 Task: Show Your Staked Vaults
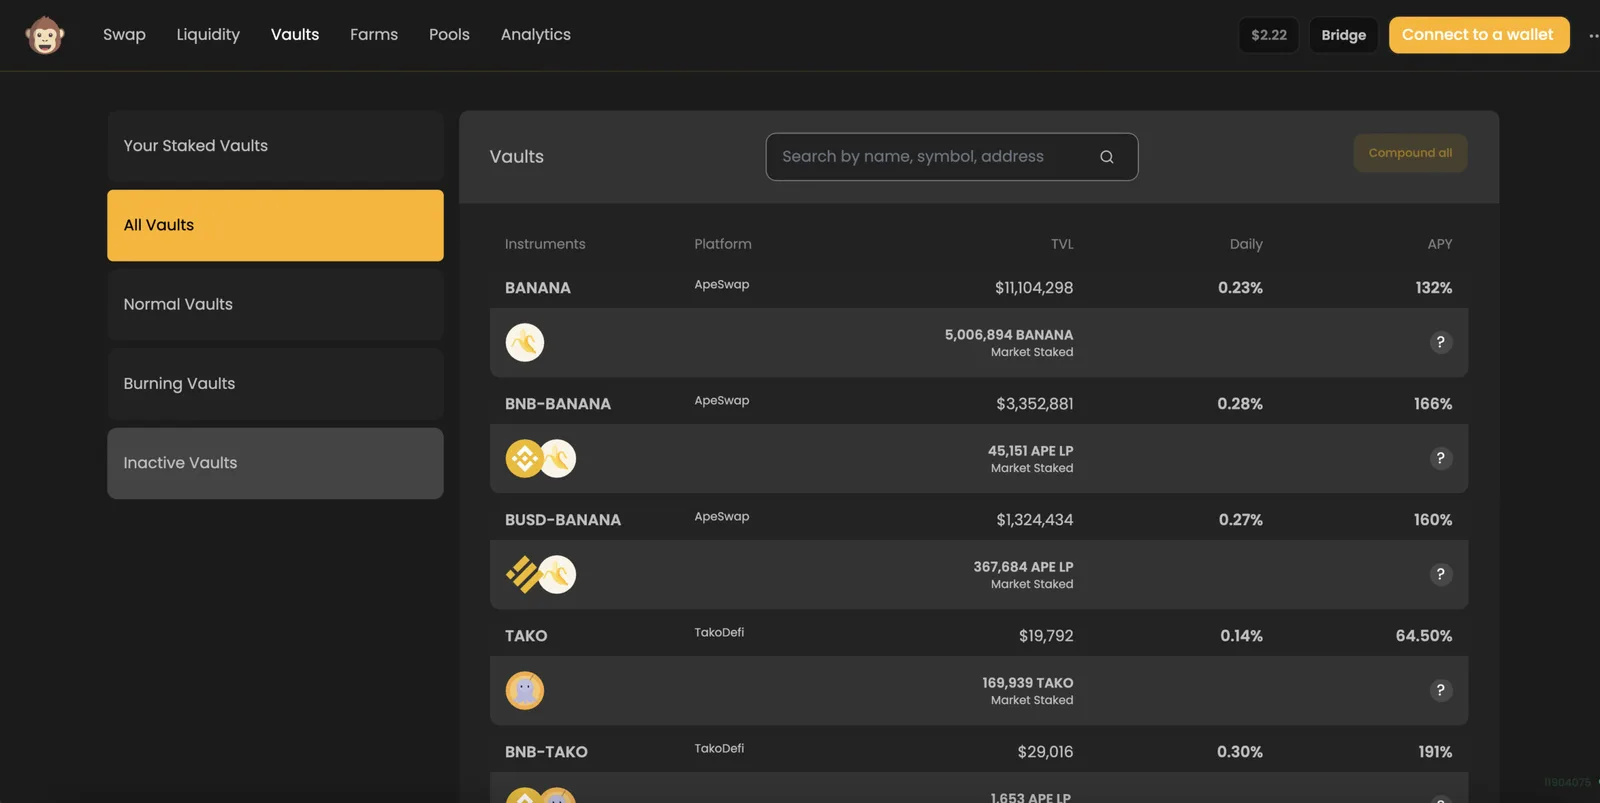point(275,146)
